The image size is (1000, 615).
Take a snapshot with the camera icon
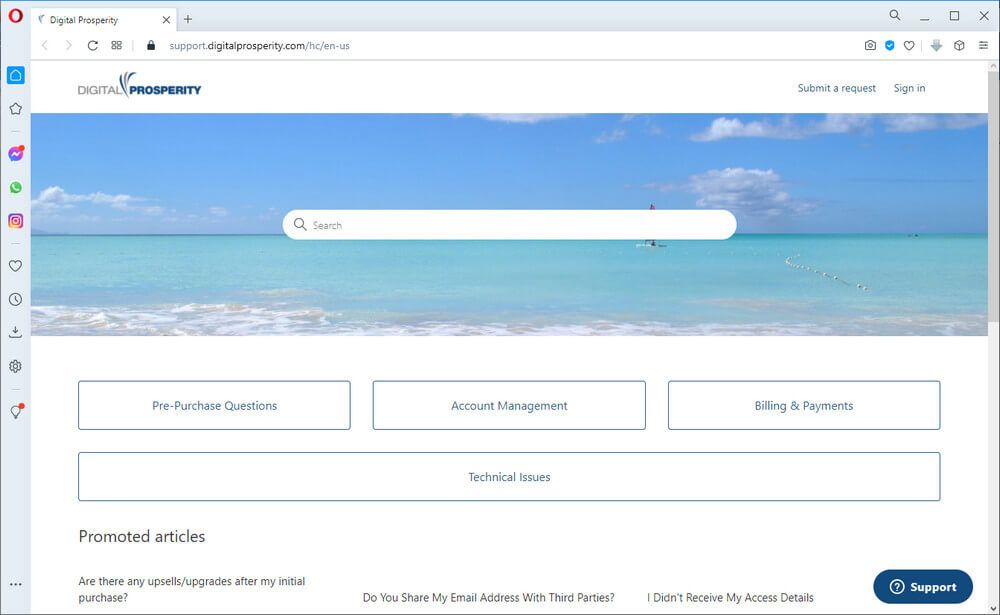(870, 45)
